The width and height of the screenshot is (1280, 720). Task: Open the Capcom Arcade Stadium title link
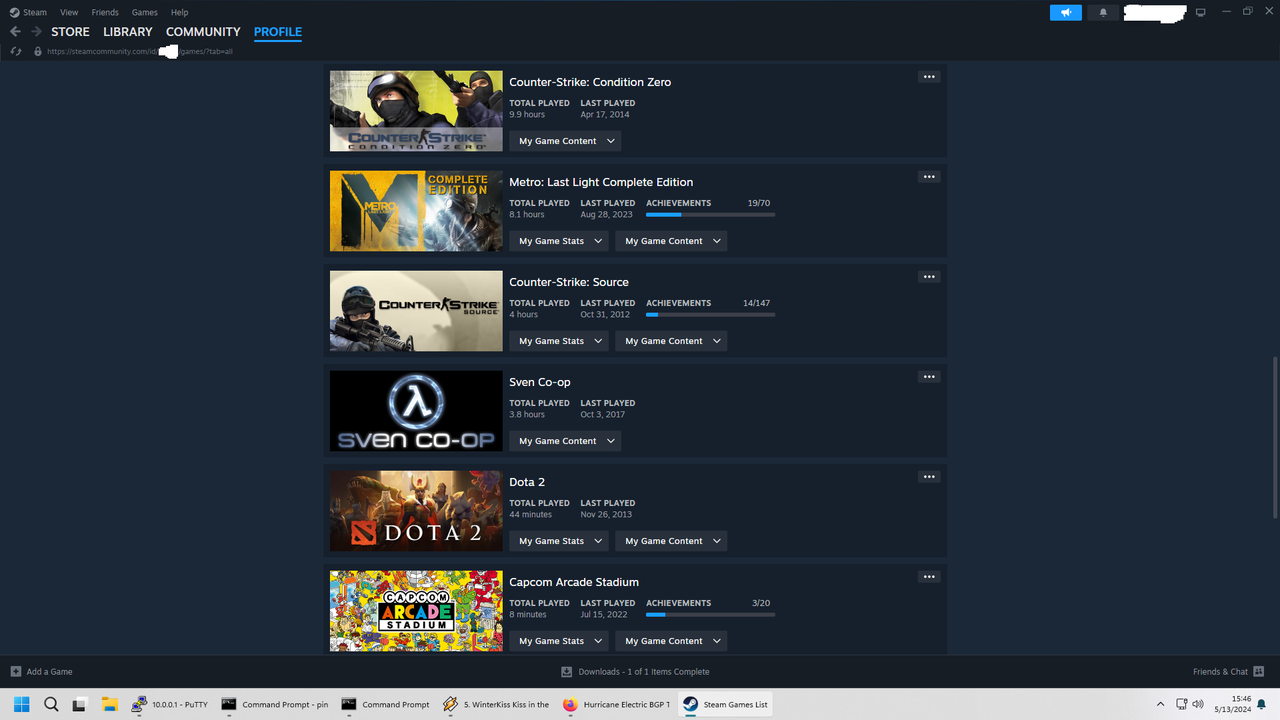[x=574, y=582]
